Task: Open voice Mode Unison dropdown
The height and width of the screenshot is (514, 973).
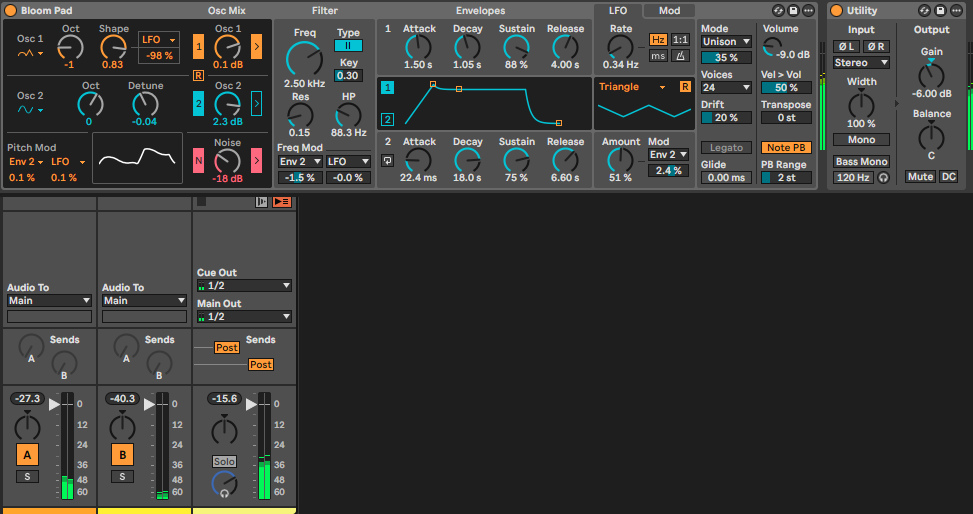Action: click(726, 42)
